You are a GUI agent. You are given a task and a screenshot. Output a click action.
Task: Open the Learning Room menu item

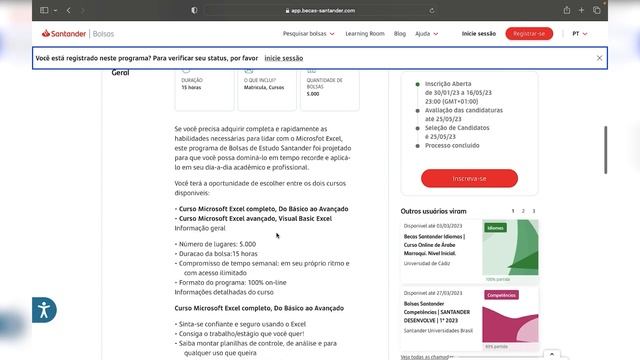point(365,33)
